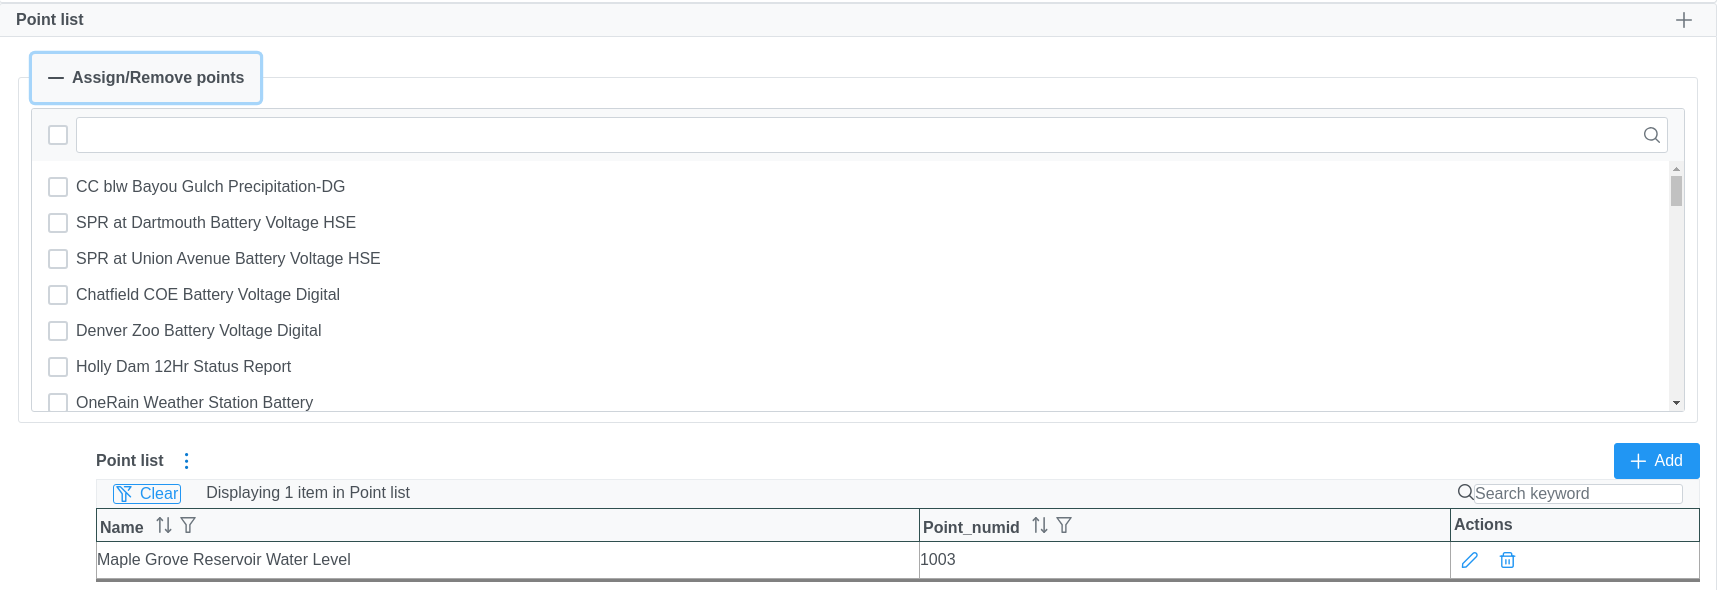The width and height of the screenshot is (1724, 590).
Task: Filter the Point_numid column
Action: pos(1064,526)
